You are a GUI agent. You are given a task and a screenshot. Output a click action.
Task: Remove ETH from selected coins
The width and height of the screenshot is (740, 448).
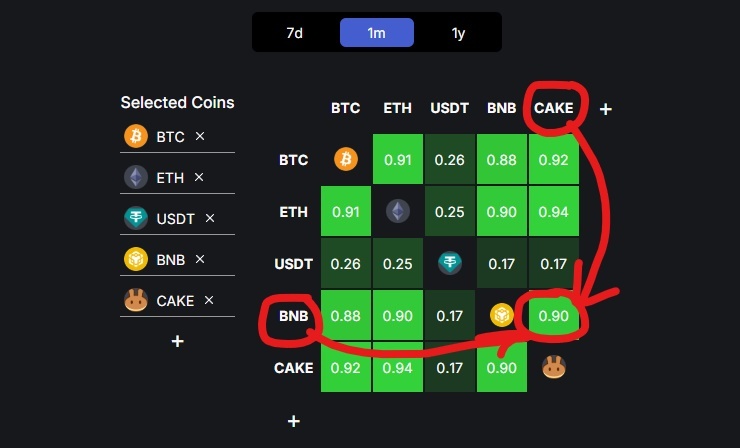coord(199,177)
